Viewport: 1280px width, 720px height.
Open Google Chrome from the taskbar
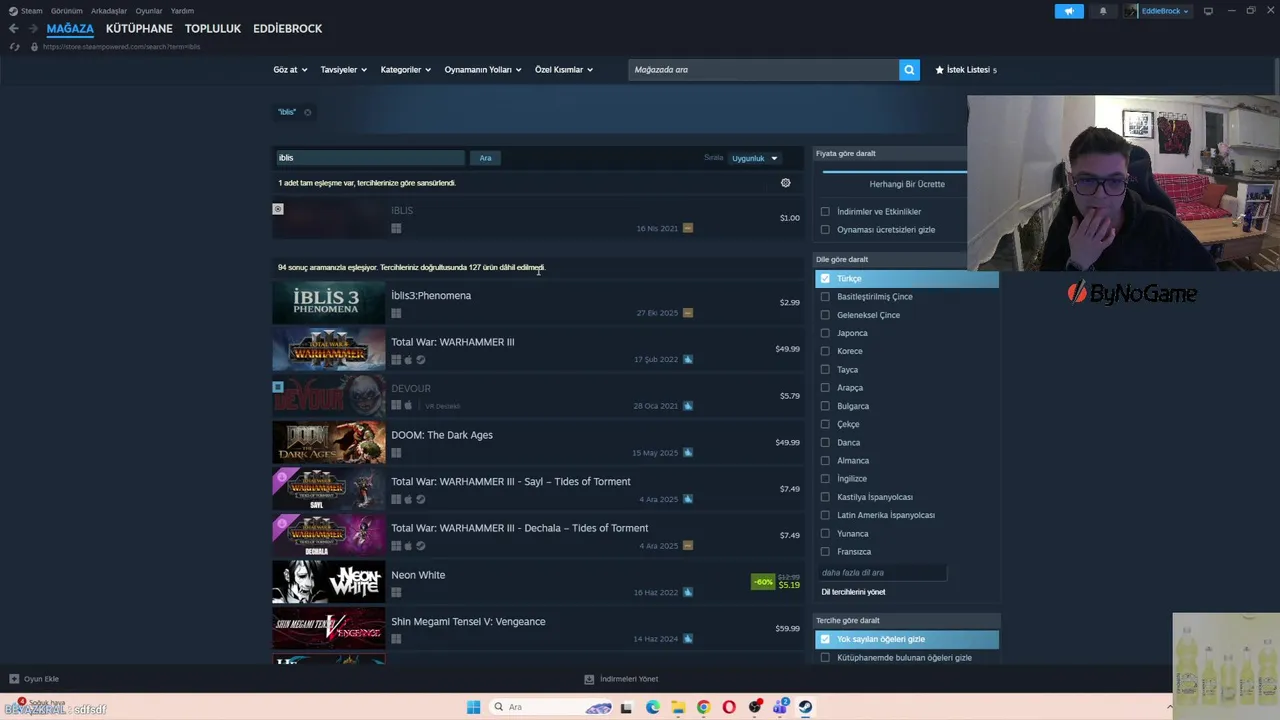(703, 707)
